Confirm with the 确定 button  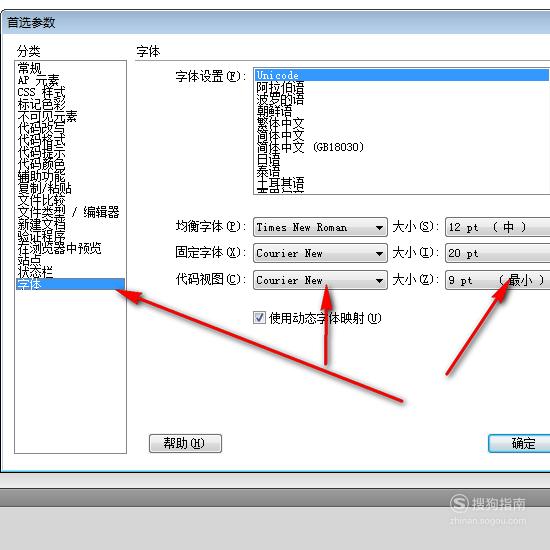coord(519,443)
